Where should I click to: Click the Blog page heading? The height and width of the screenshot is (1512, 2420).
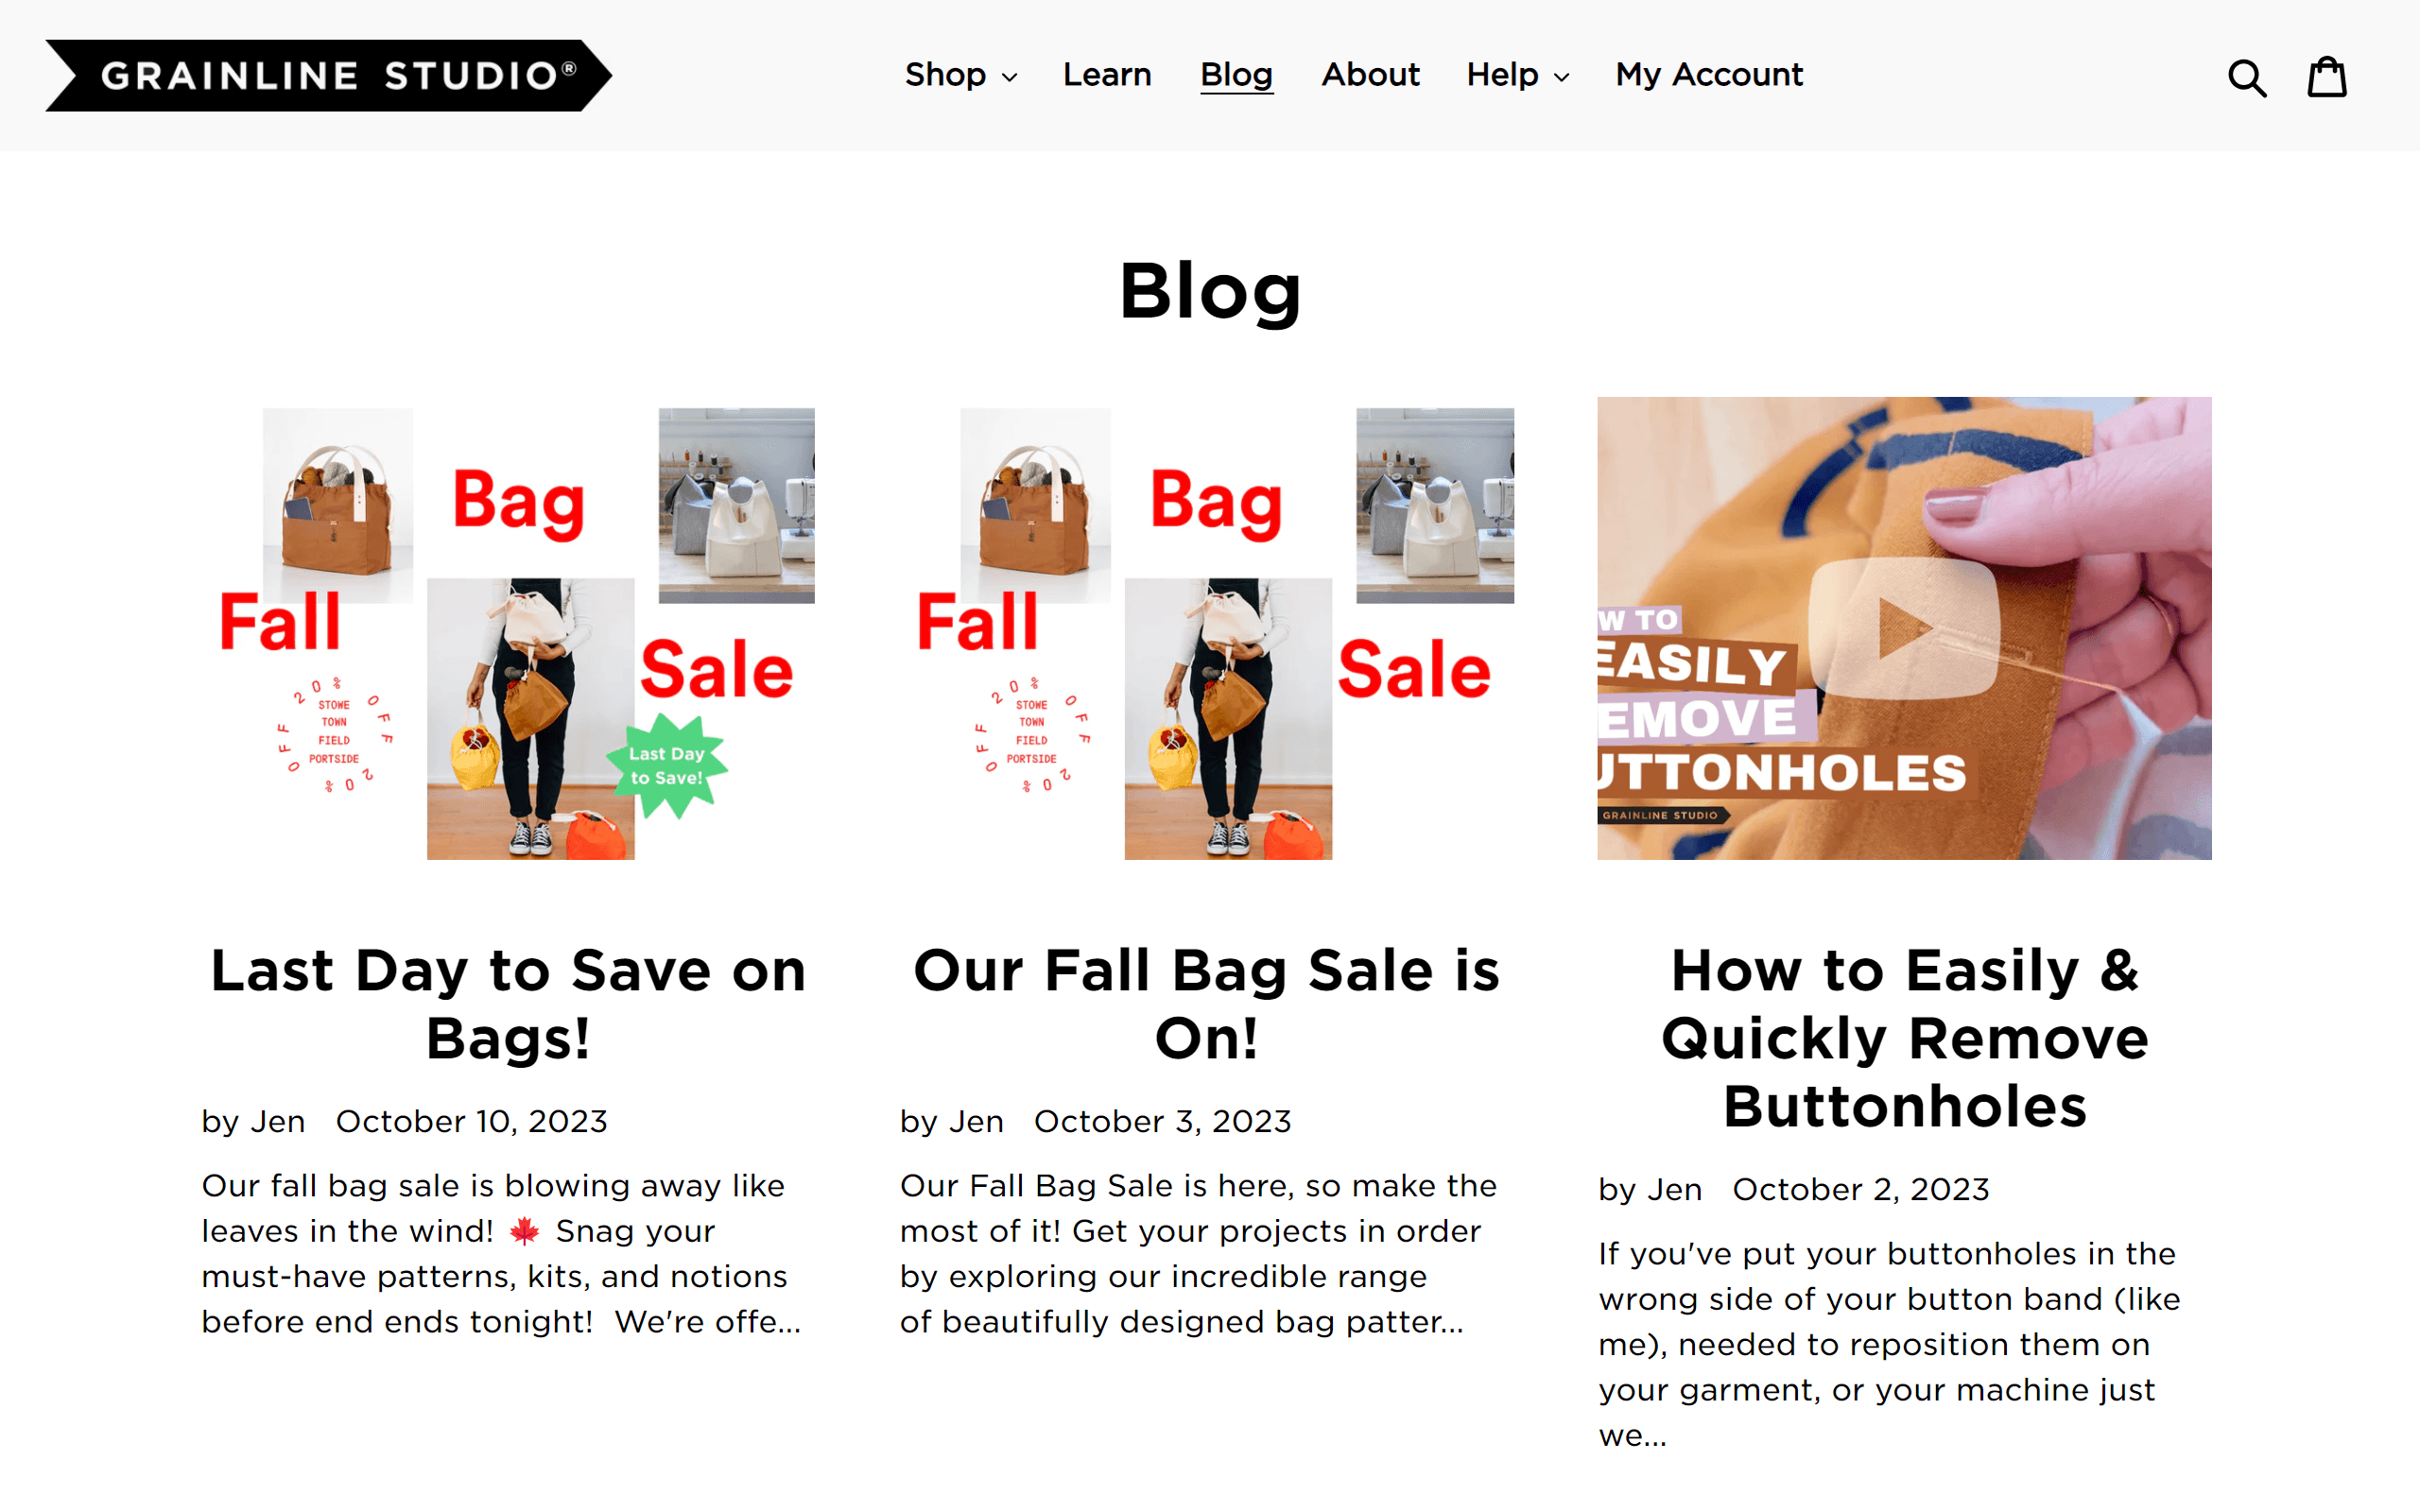[1210, 291]
